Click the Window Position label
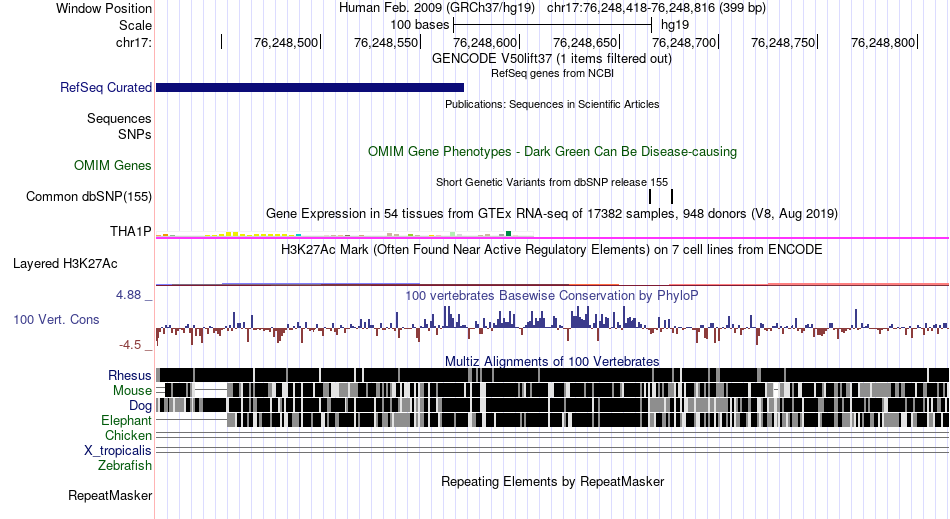The height and width of the screenshot is (519, 950). (104, 8)
